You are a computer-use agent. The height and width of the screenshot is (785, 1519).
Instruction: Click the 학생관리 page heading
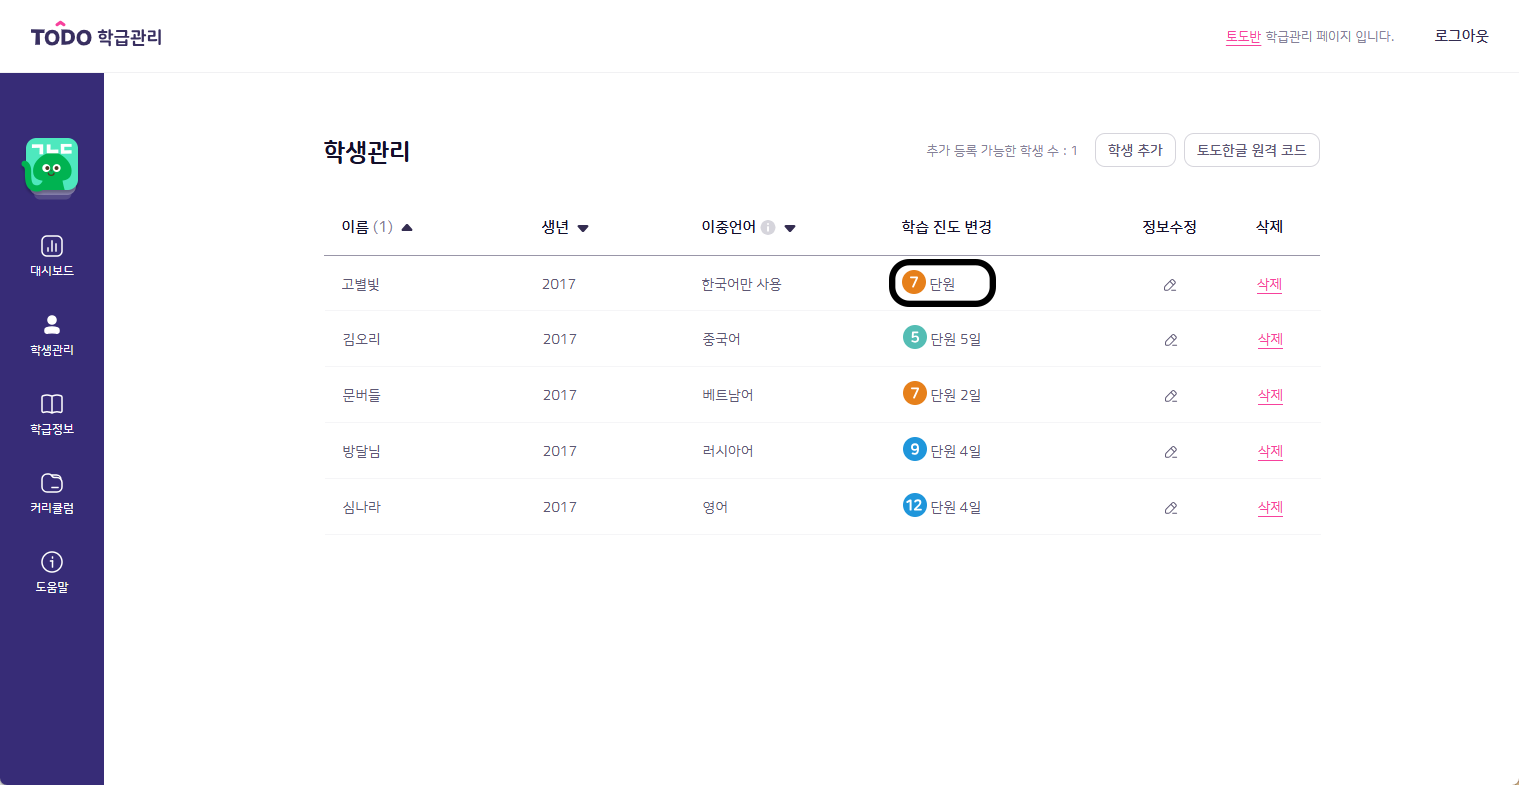[367, 151]
